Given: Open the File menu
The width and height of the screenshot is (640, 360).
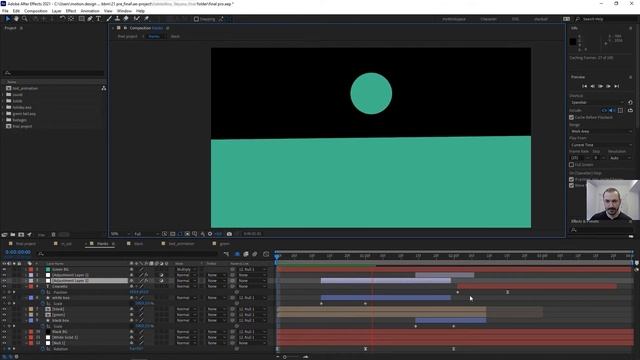Looking at the screenshot, I should click(5, 11).
